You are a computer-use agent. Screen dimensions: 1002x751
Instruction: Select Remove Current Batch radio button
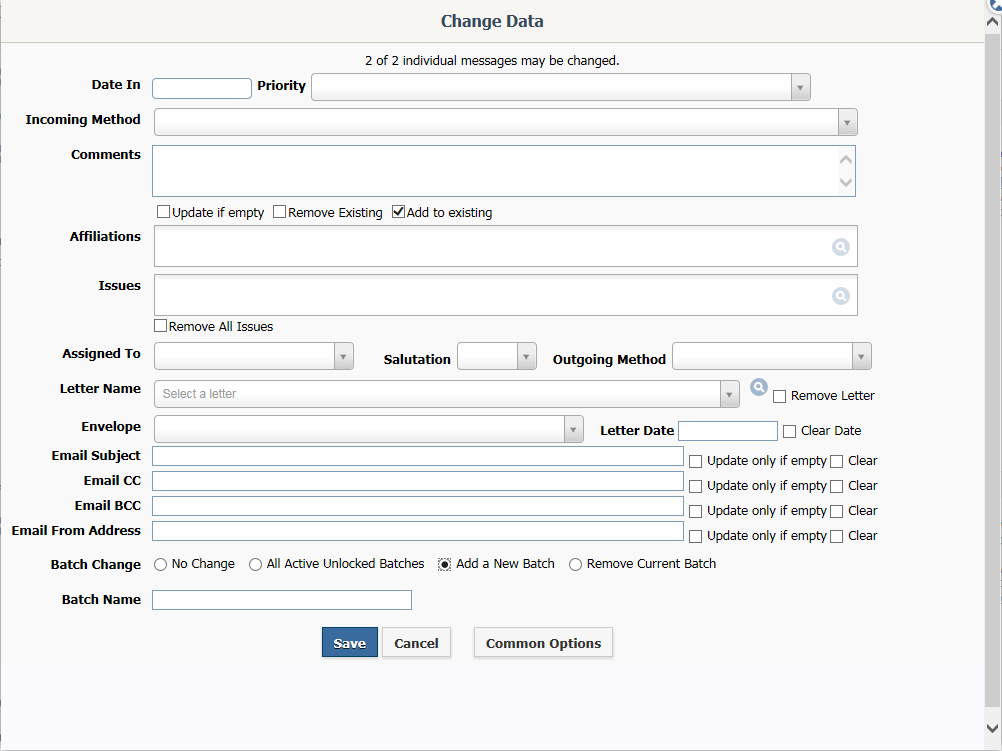575,564
